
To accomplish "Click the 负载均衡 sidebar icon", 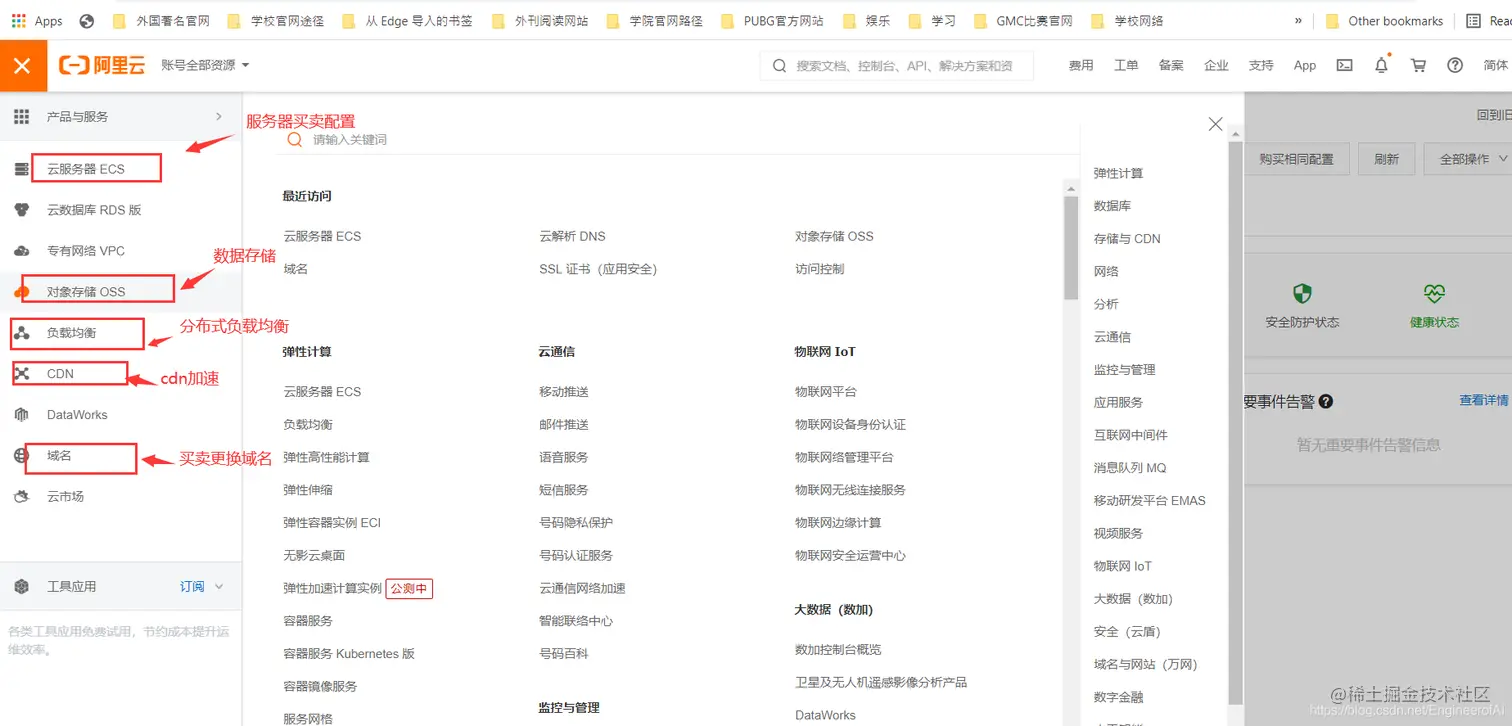I will pos(22,332).
